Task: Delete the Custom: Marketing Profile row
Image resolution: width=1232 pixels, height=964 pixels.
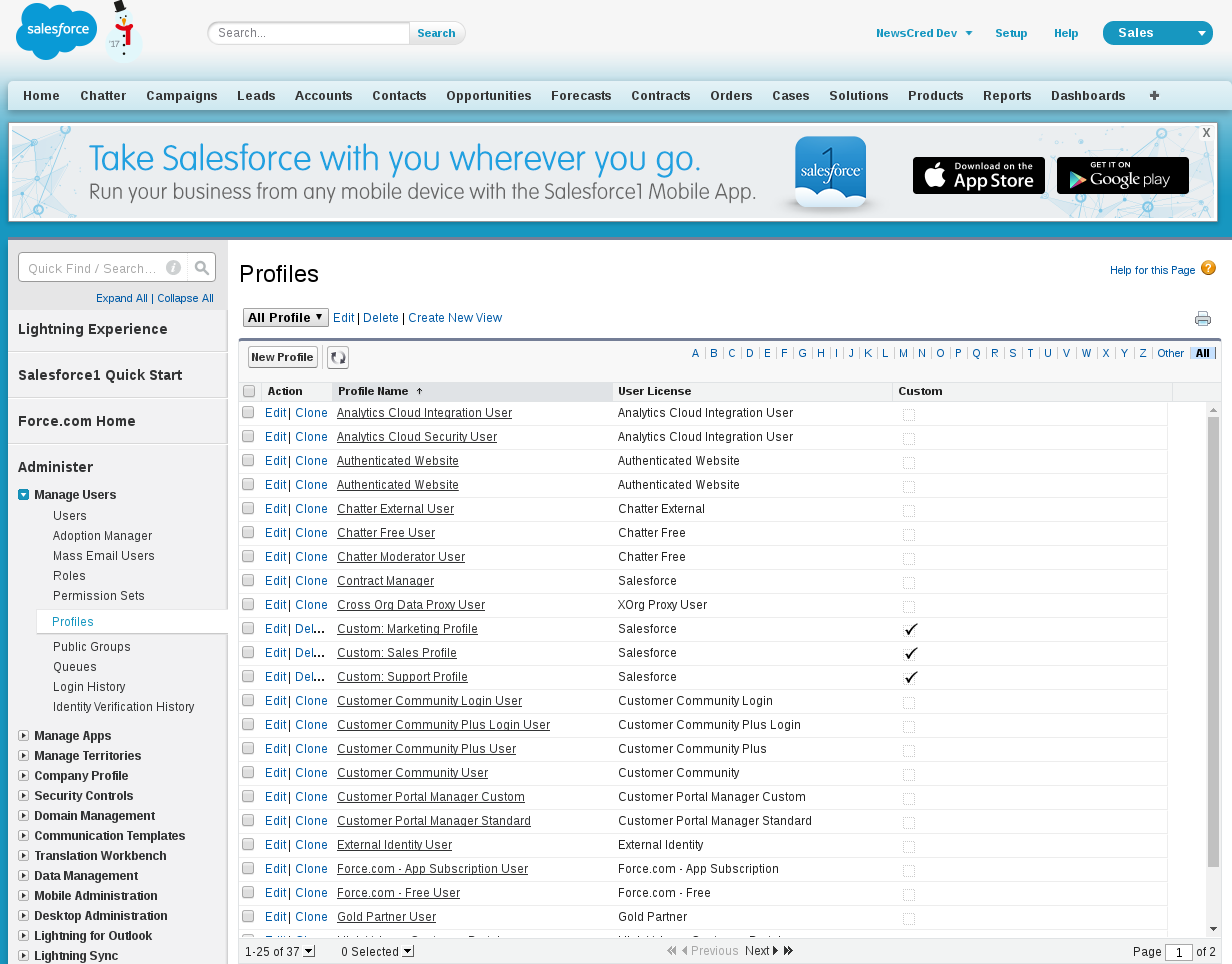Action: (x=309, y=628)
